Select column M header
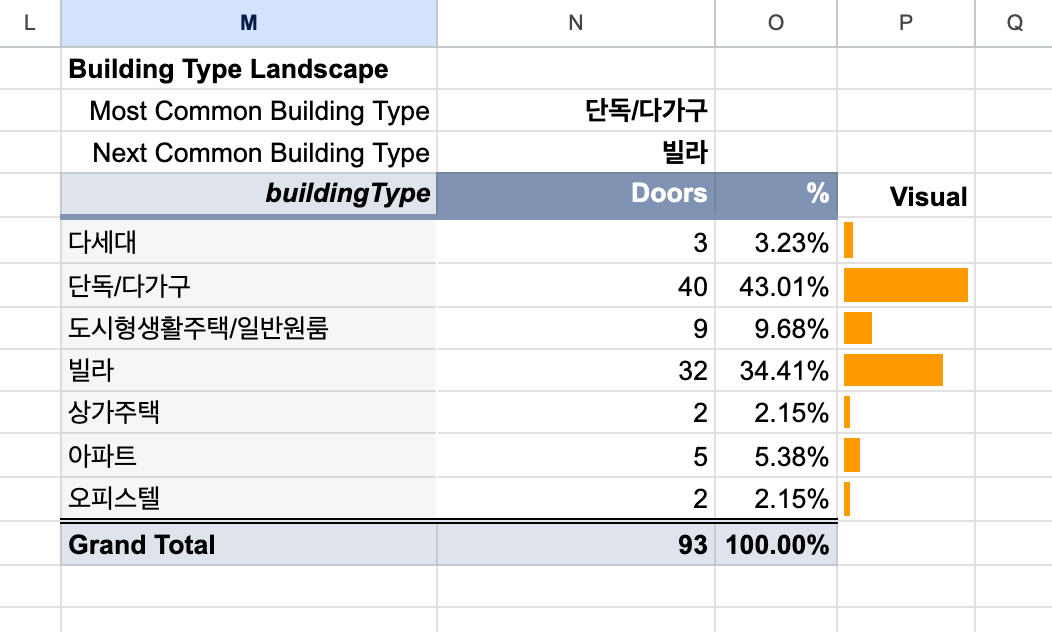This screenshot has width=1052, height=632. pos(249,23)
